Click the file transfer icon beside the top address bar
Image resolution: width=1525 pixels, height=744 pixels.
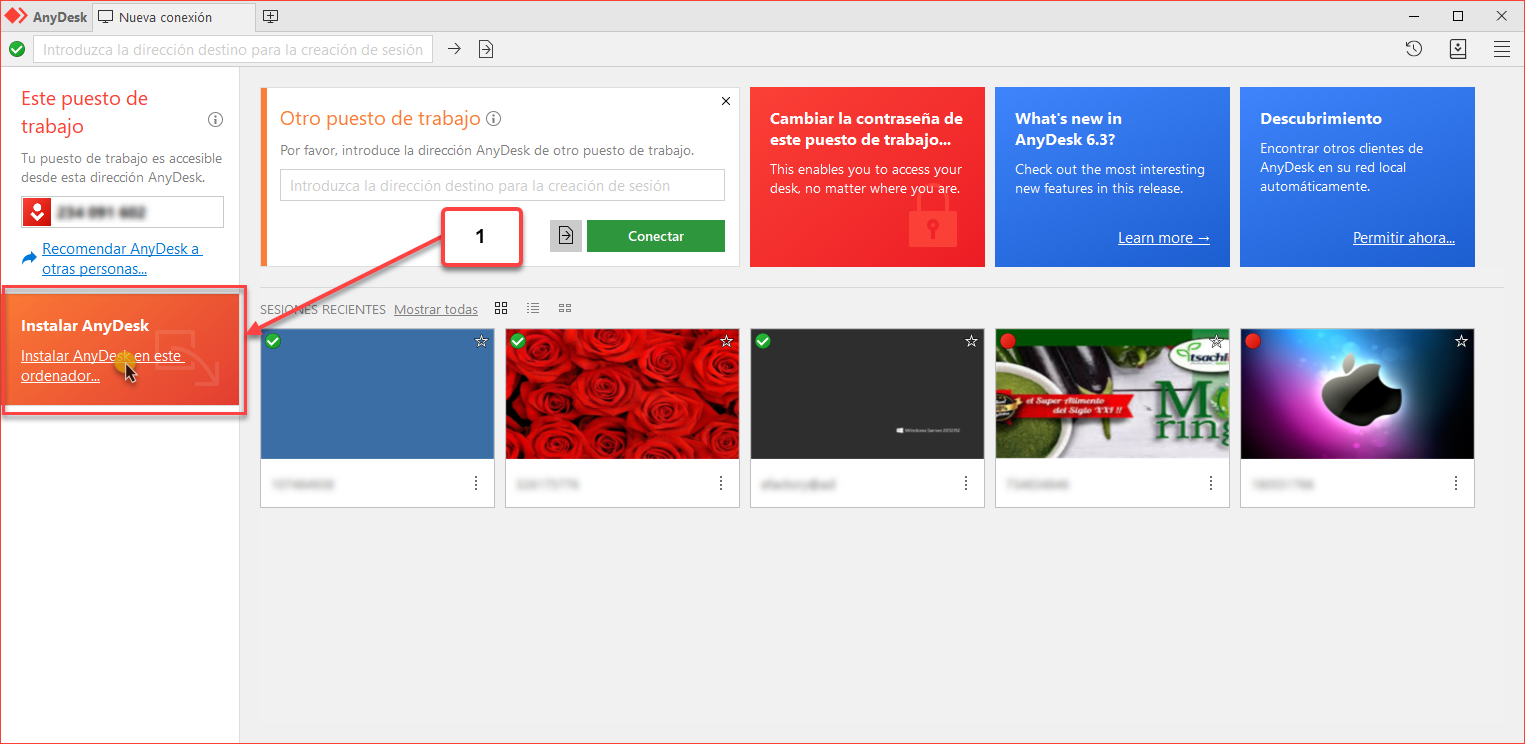point(486,49)
